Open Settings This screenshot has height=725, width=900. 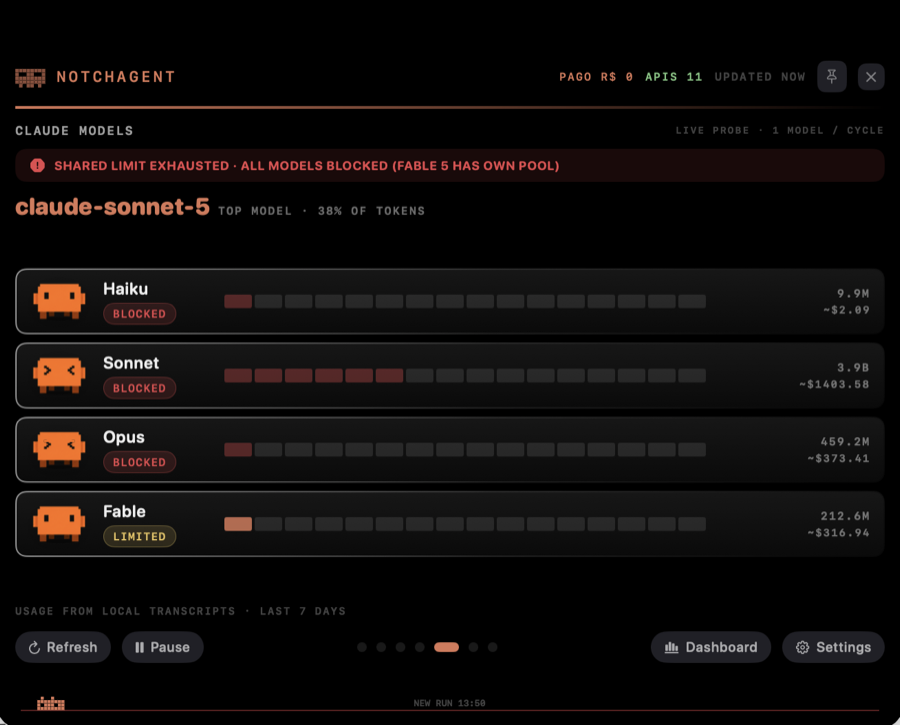(833, 647)
